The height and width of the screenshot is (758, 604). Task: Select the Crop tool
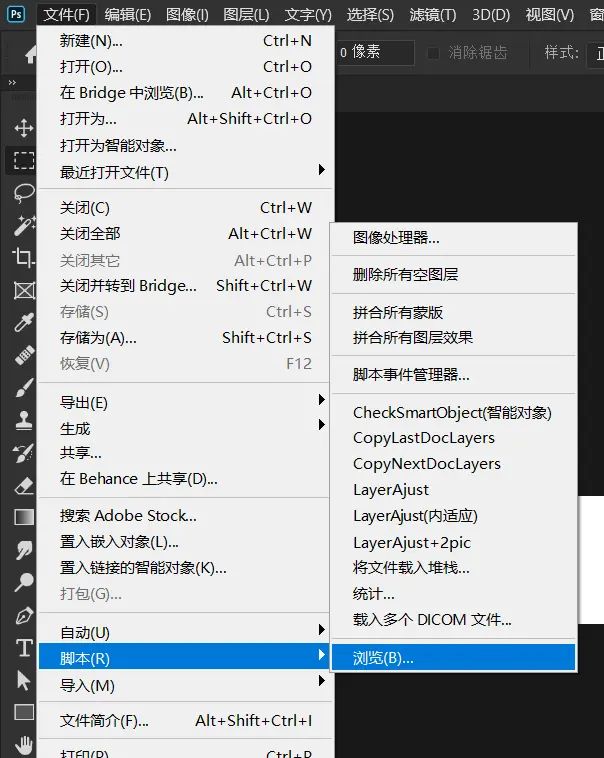tap(24, 258)
